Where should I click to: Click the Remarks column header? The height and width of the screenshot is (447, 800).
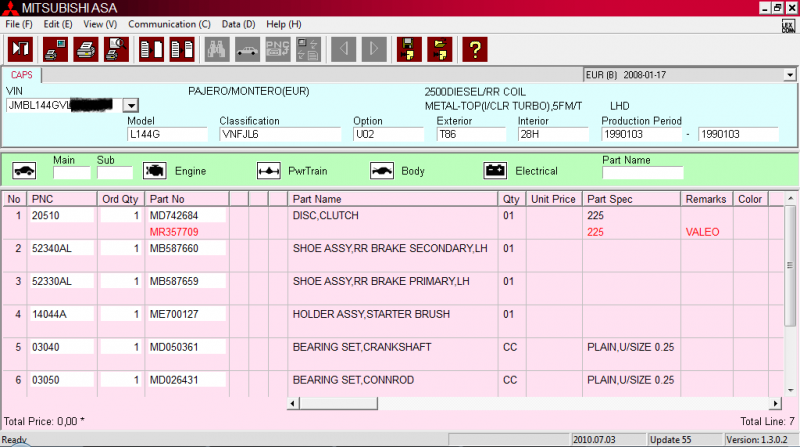[706, 199]
